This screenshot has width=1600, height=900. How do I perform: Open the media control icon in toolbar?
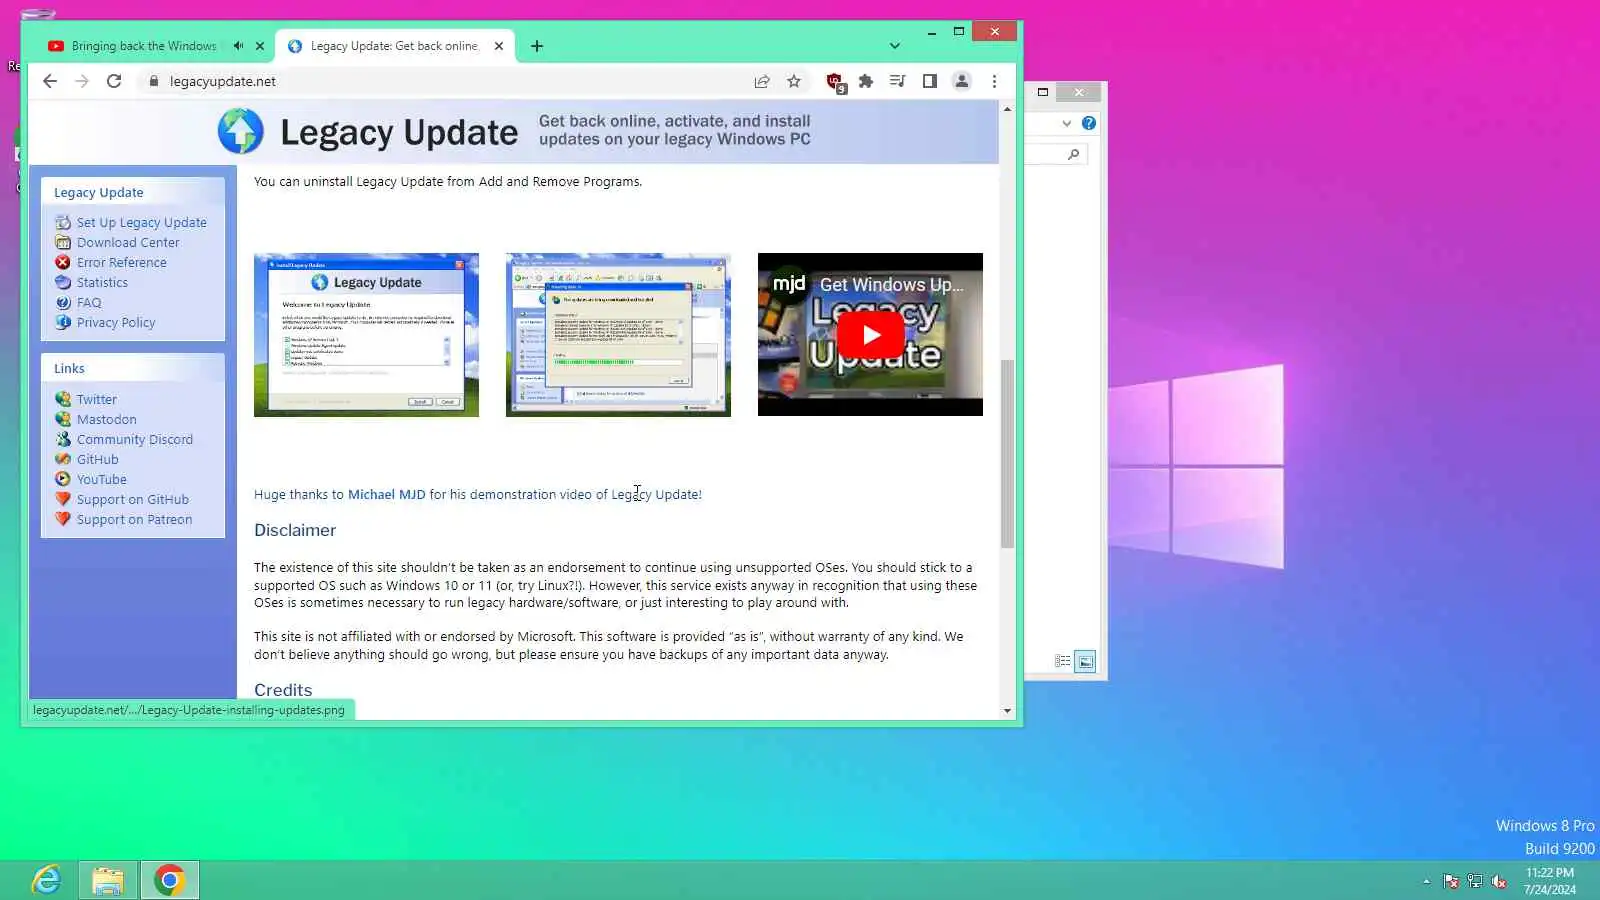click(897, 81)
